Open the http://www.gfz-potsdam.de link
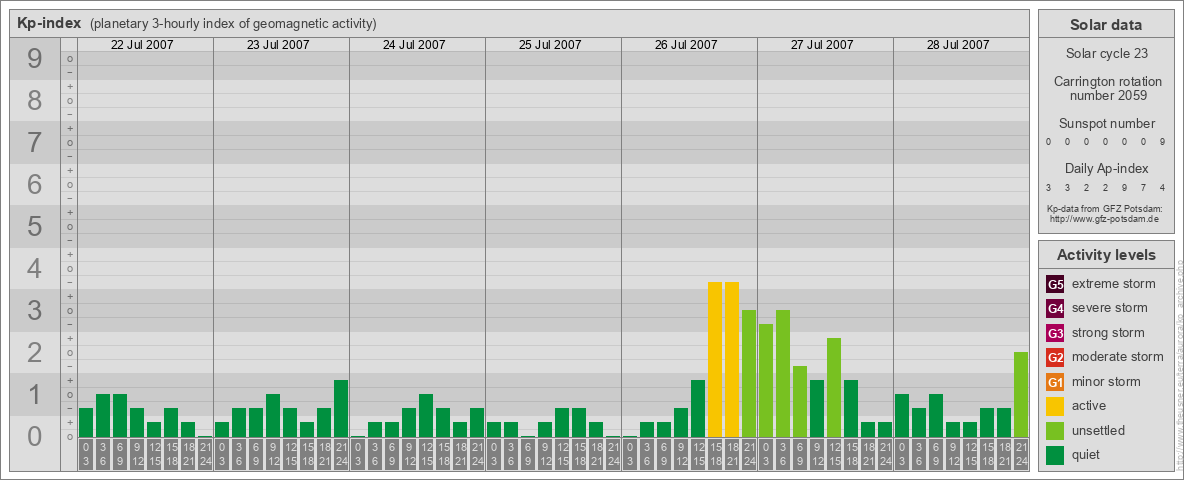Screen dimensions: 1184x480 click(x=1104, y=218)
